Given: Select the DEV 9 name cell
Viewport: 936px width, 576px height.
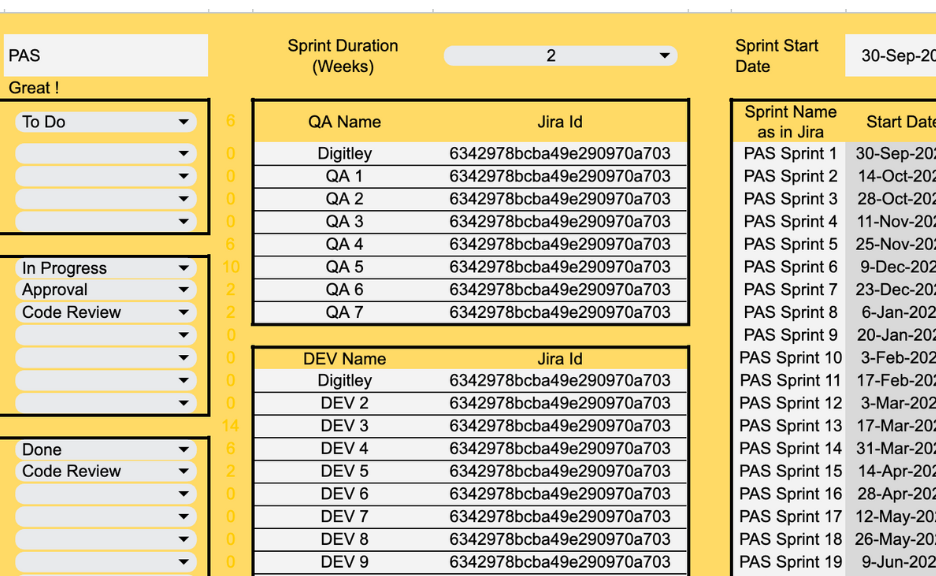Looking at the screenshot, I should pyautogui.click(x=344, y=562).
